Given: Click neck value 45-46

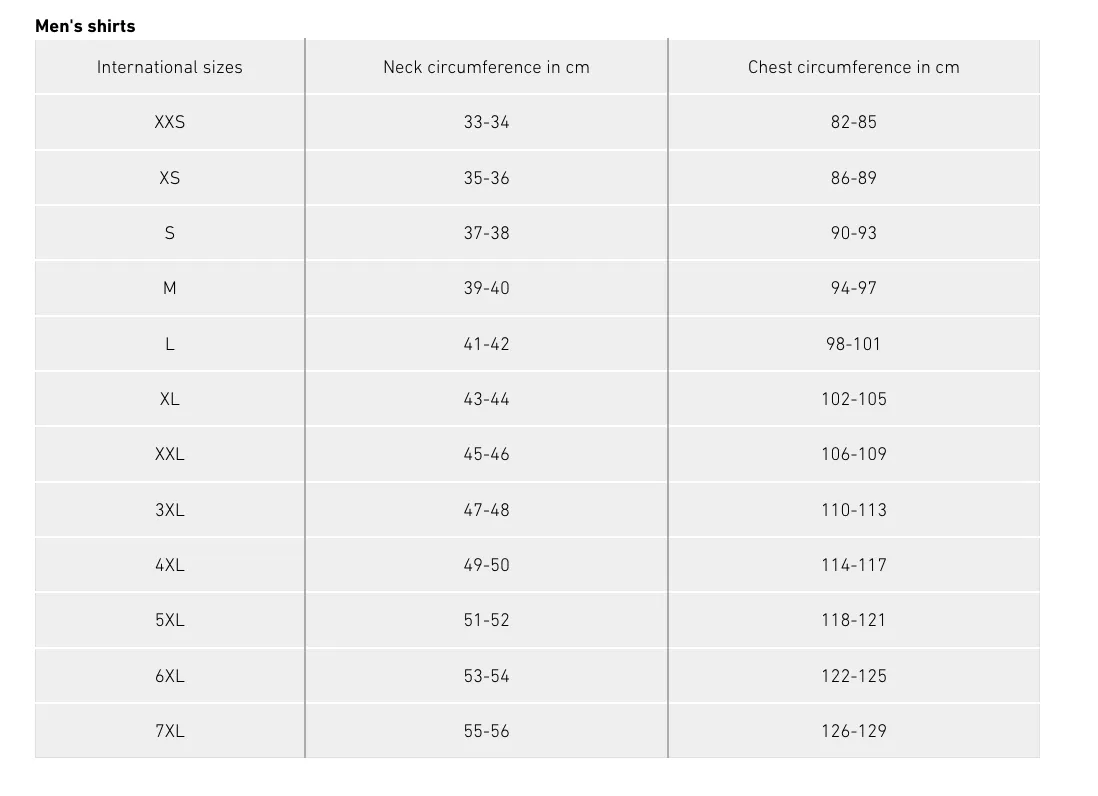Looking at the screenshot, I should point(486,454).
